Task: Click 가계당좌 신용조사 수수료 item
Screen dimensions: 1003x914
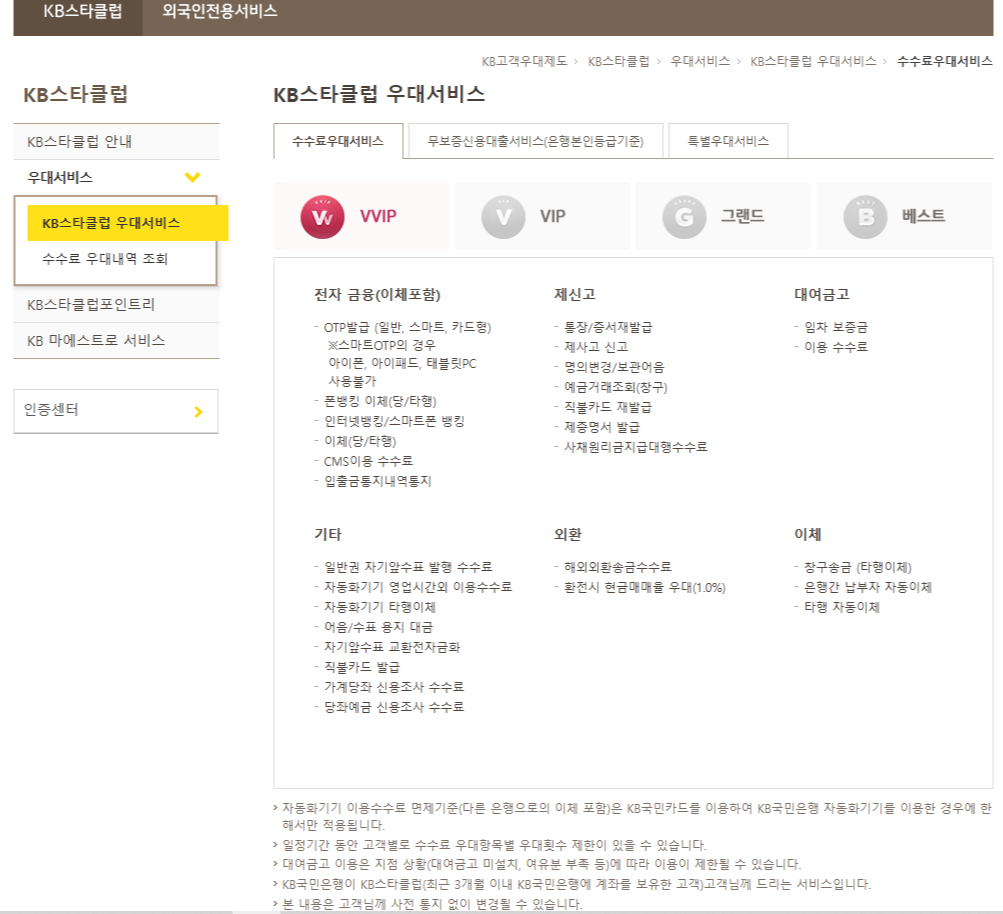Action: 393,687
